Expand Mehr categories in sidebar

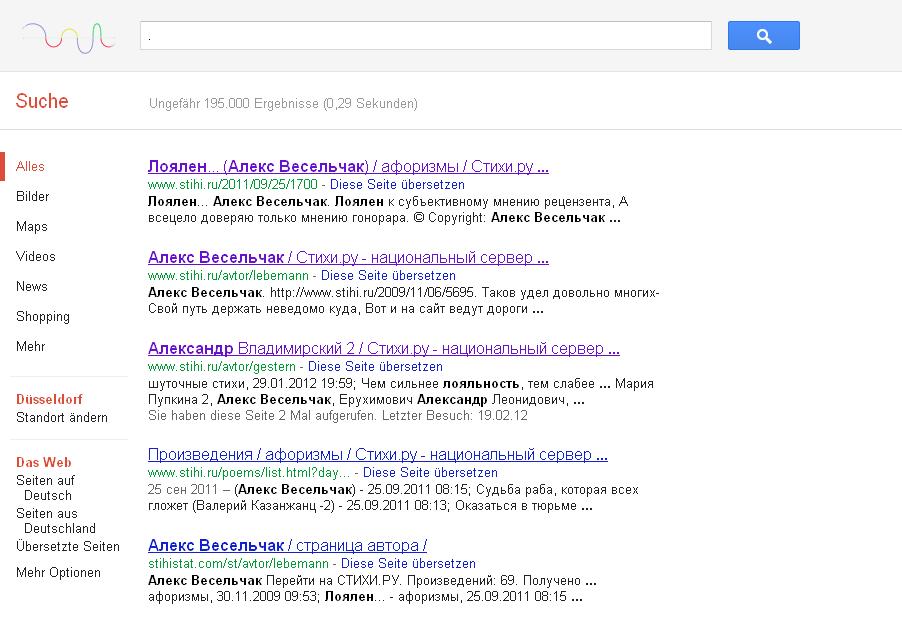coord(30,347)
